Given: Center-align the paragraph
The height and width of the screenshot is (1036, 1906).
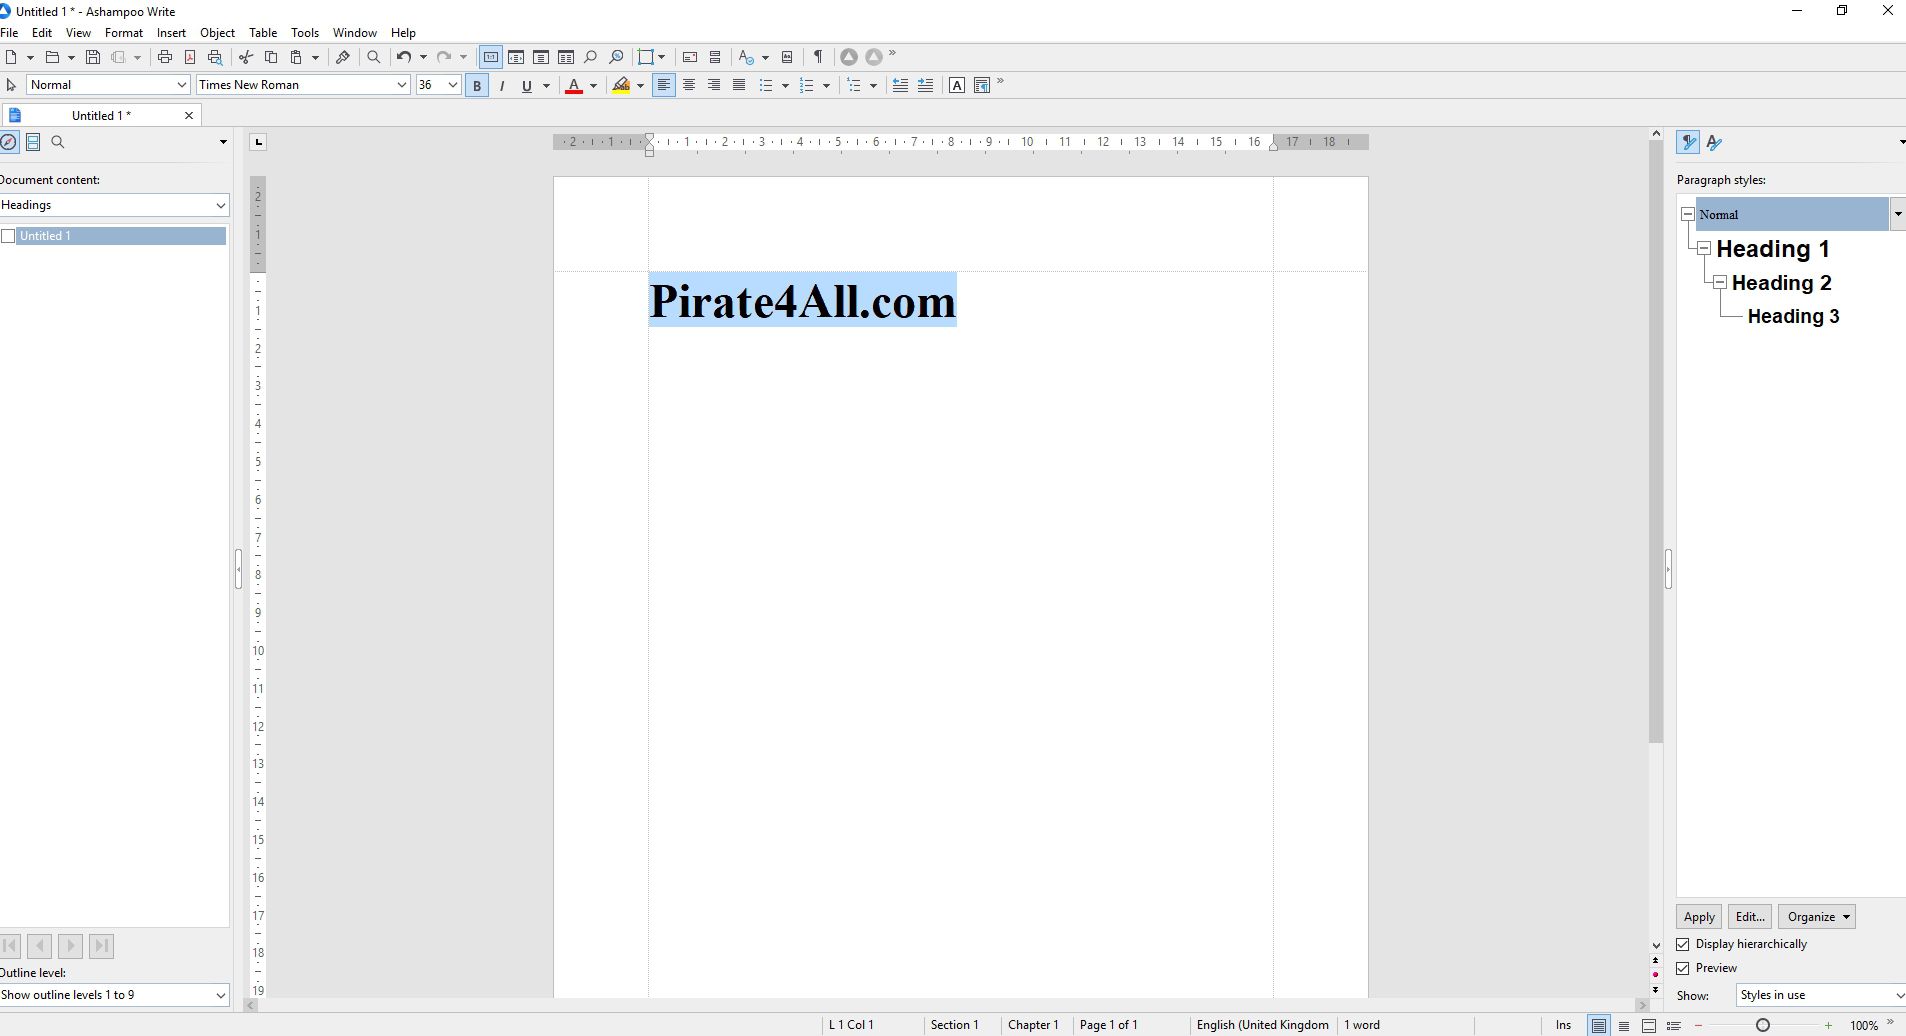Looking at the screenshot, I should coord(689,85).
